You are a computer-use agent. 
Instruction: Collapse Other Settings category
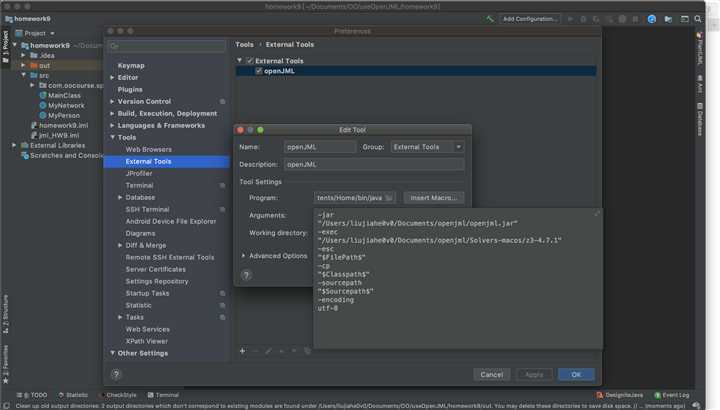(112, 353)
